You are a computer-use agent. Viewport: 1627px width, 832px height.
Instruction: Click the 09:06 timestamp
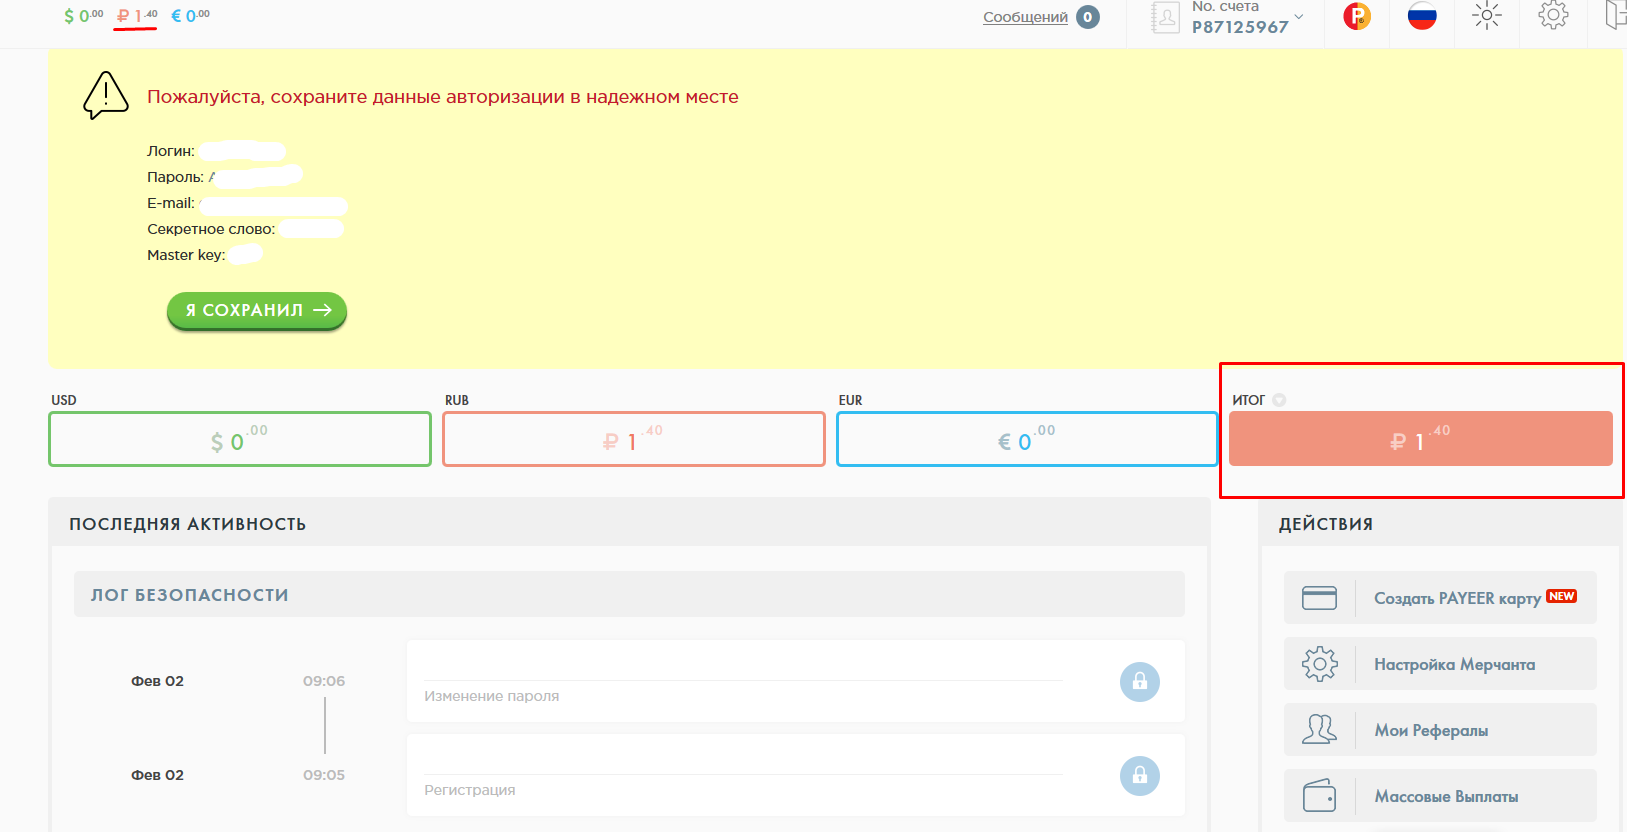point(324,681)
